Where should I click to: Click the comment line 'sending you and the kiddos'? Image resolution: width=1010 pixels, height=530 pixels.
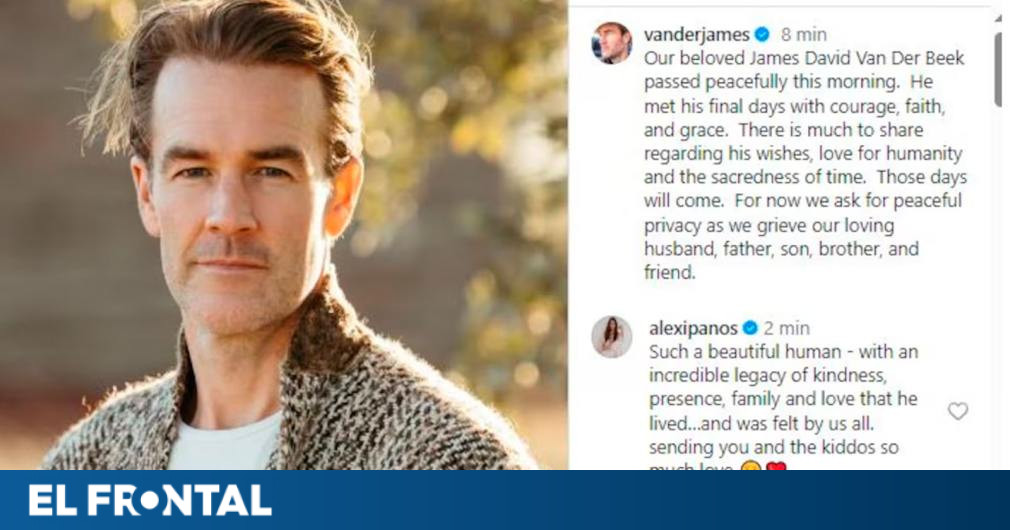[x=774, y=447]
